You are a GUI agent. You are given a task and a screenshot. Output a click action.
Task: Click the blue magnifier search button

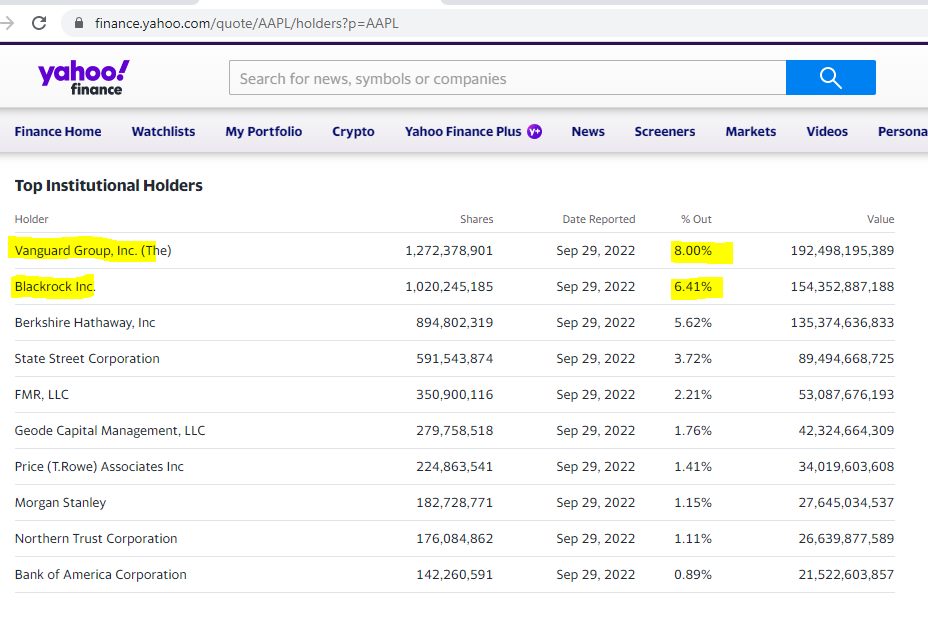pos(830,78)
